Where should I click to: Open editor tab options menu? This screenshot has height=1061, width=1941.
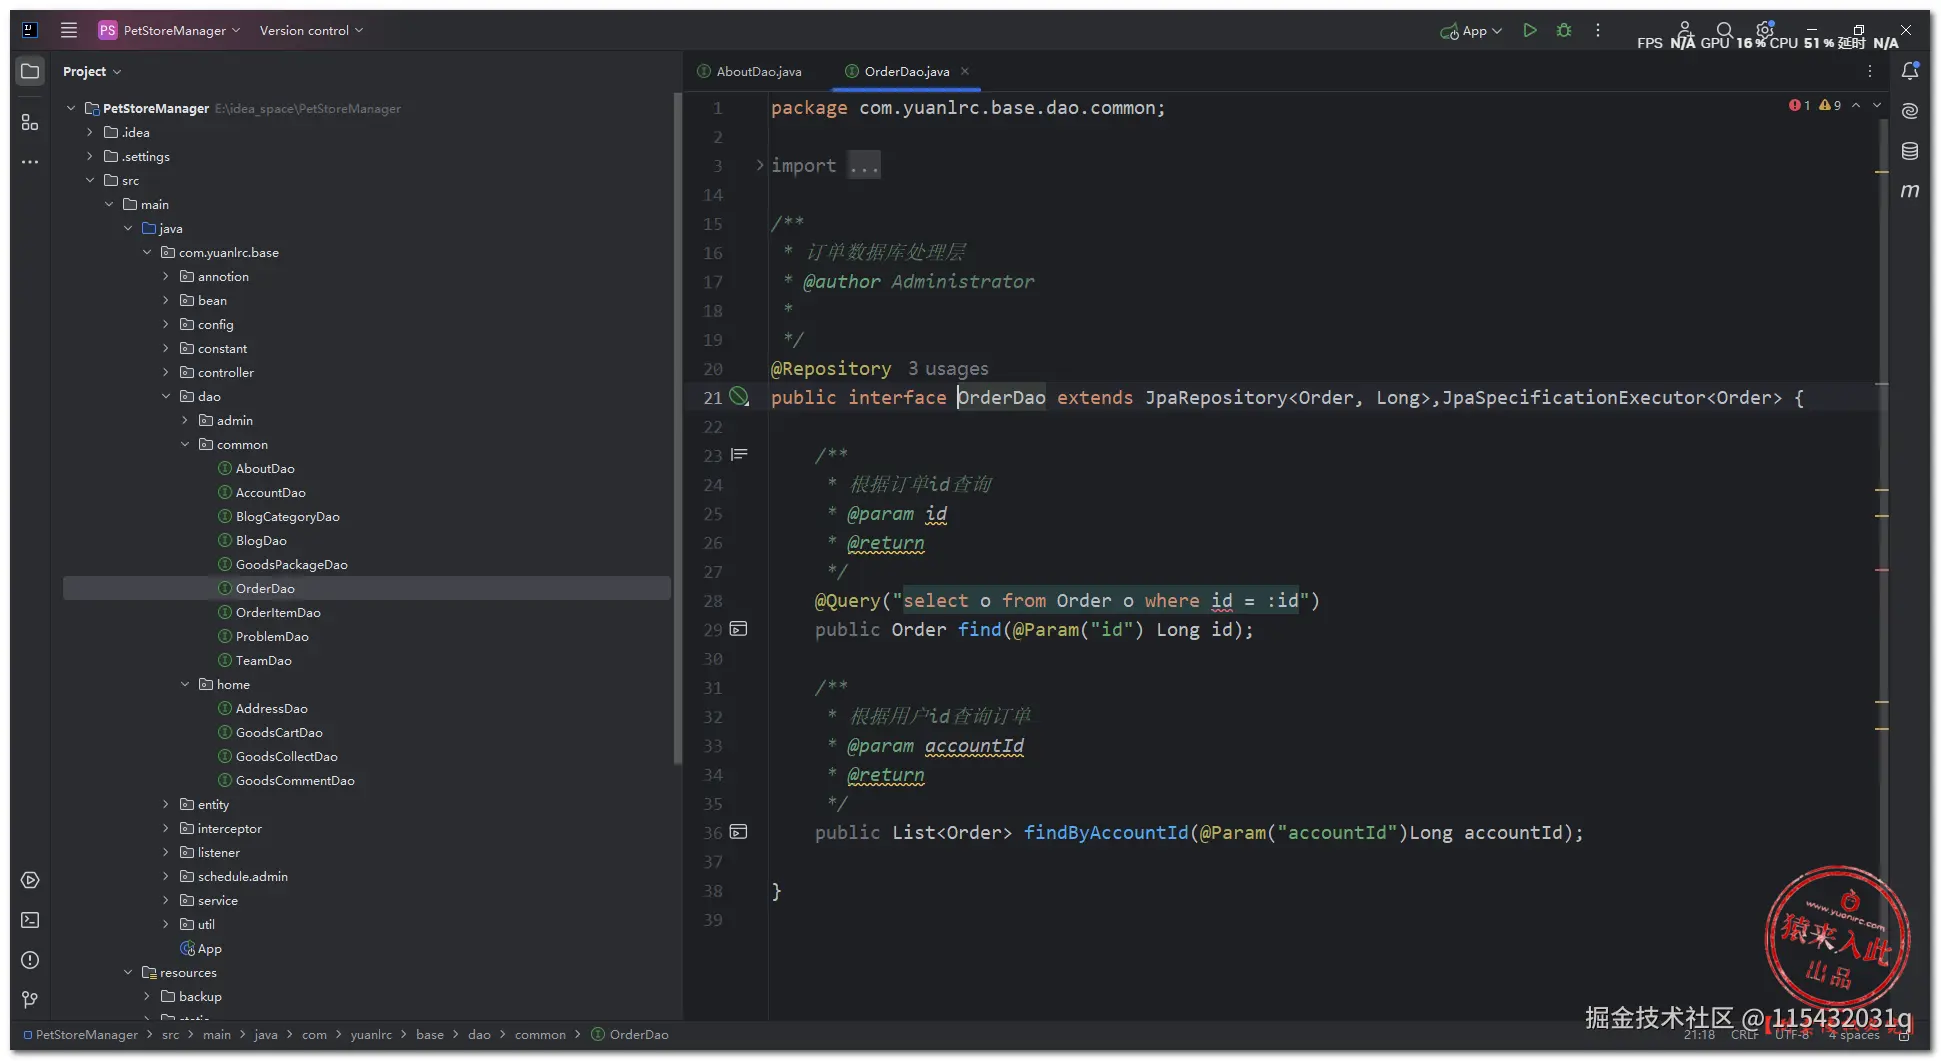coord(1870,71)
